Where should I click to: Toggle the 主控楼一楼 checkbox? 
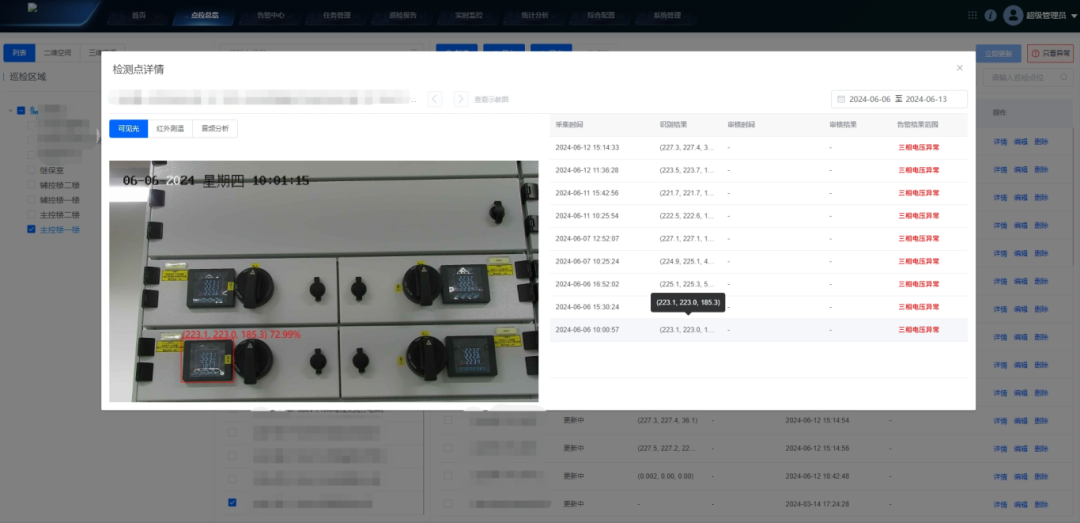coord(31,229)
